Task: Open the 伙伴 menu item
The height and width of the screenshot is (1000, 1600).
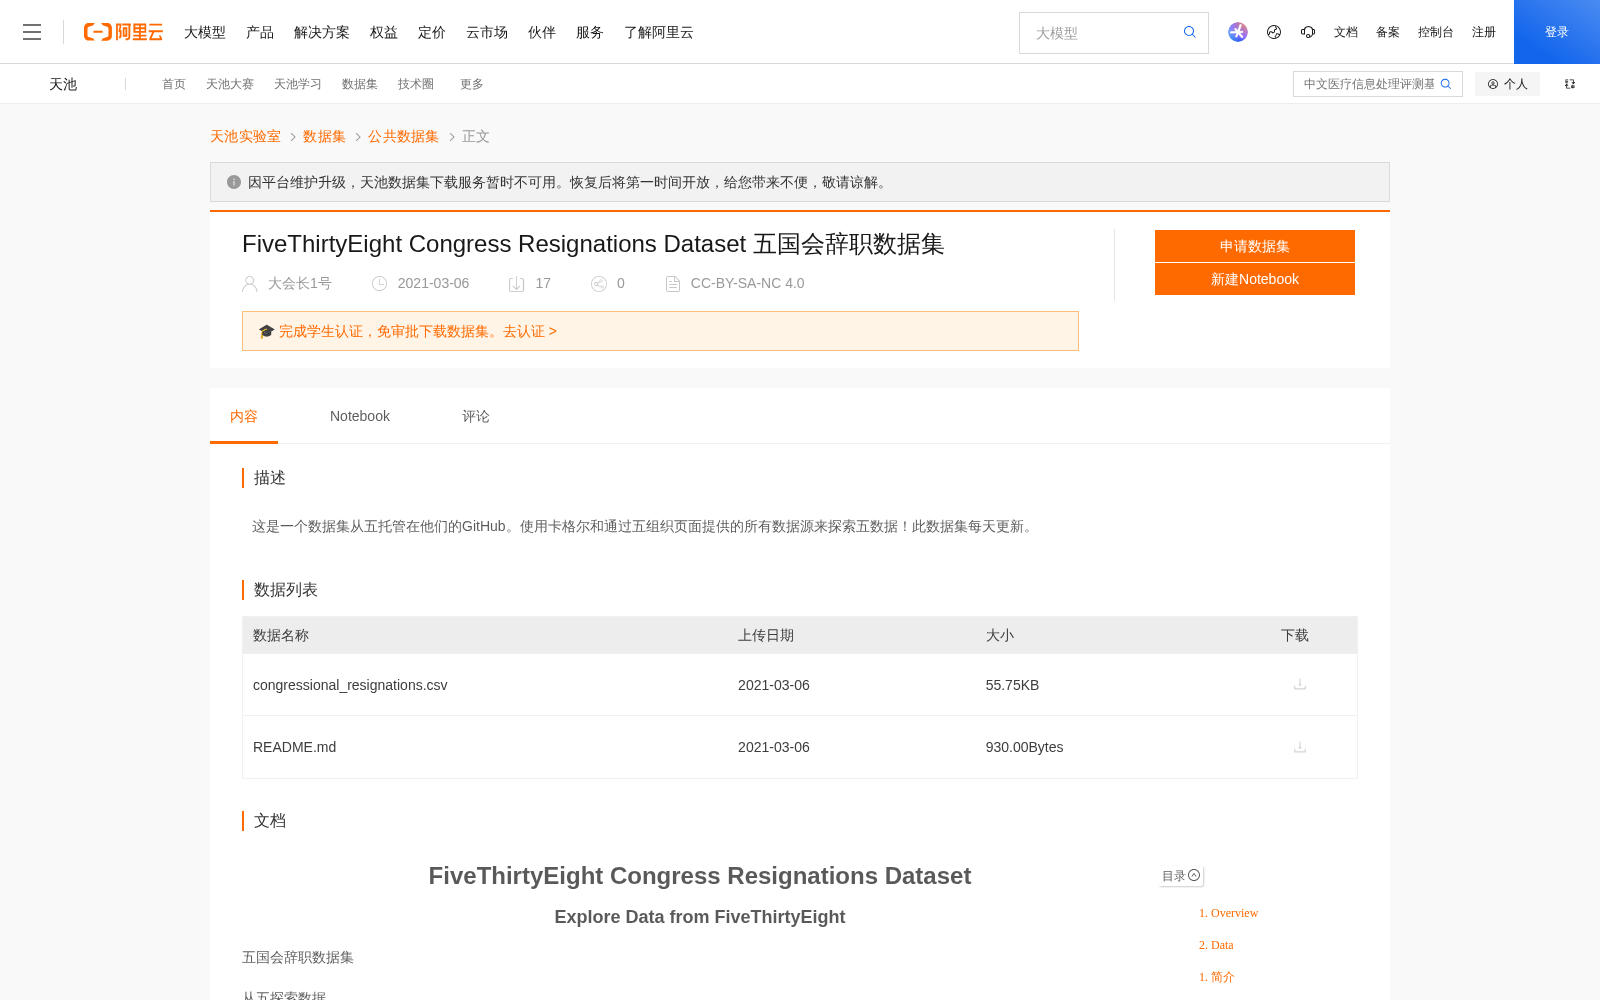Action: click(x=542, y=32)
